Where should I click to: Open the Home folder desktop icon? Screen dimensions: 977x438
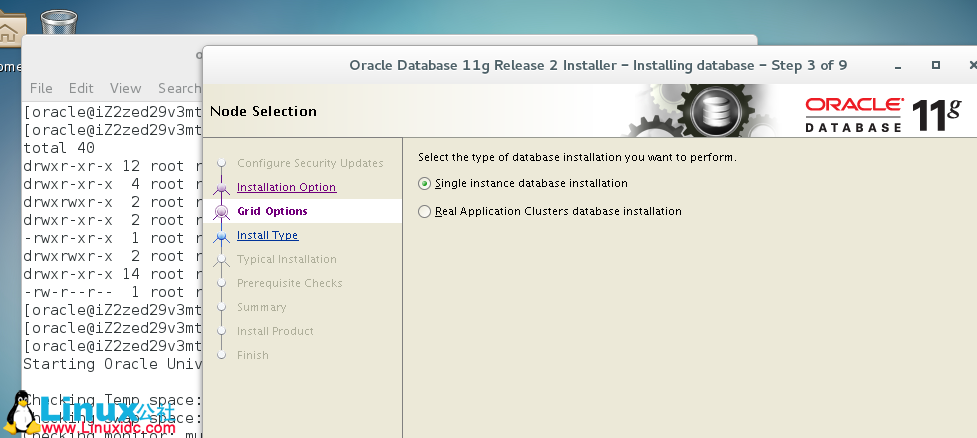pyautogui.click(x=11, y=31)
